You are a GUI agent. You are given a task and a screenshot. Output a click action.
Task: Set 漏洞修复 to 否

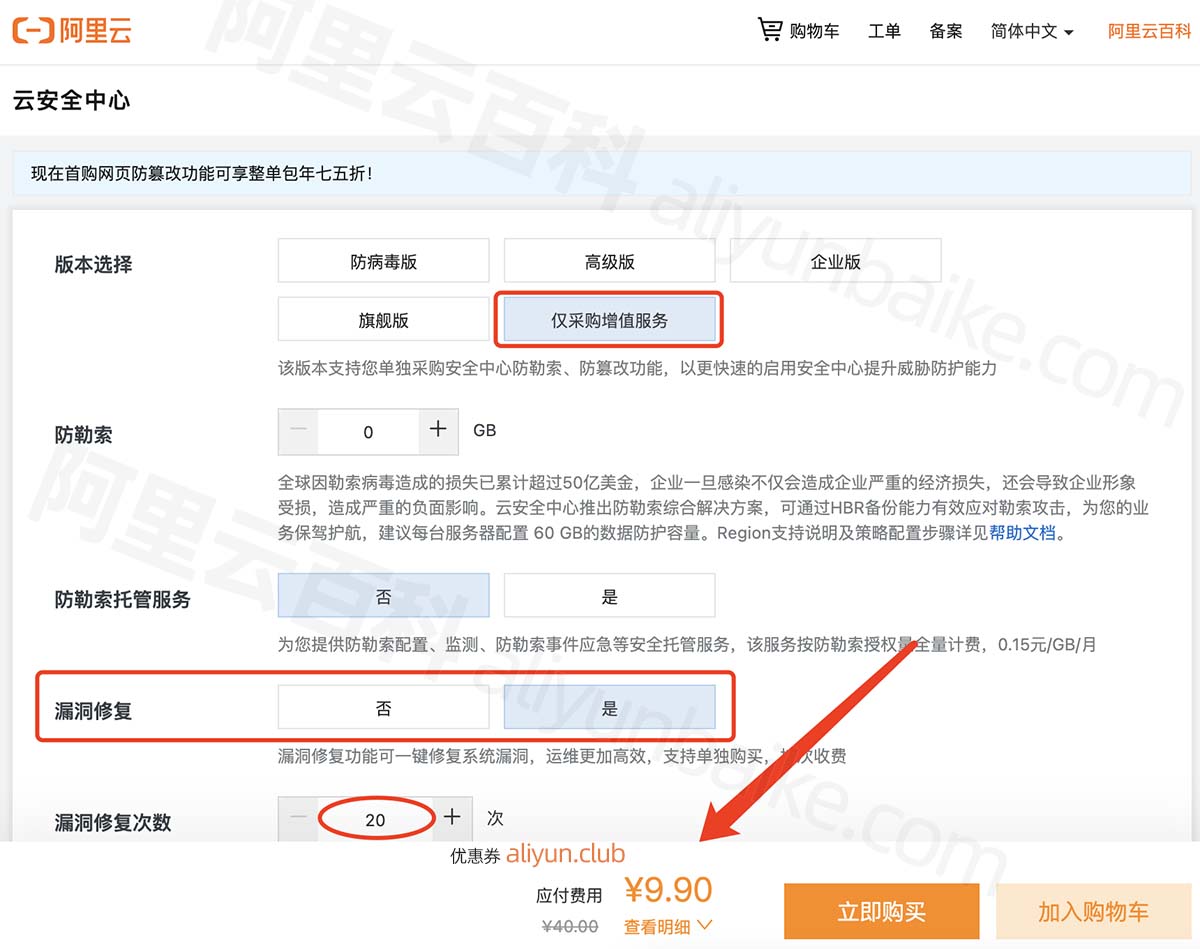point(384,708)
